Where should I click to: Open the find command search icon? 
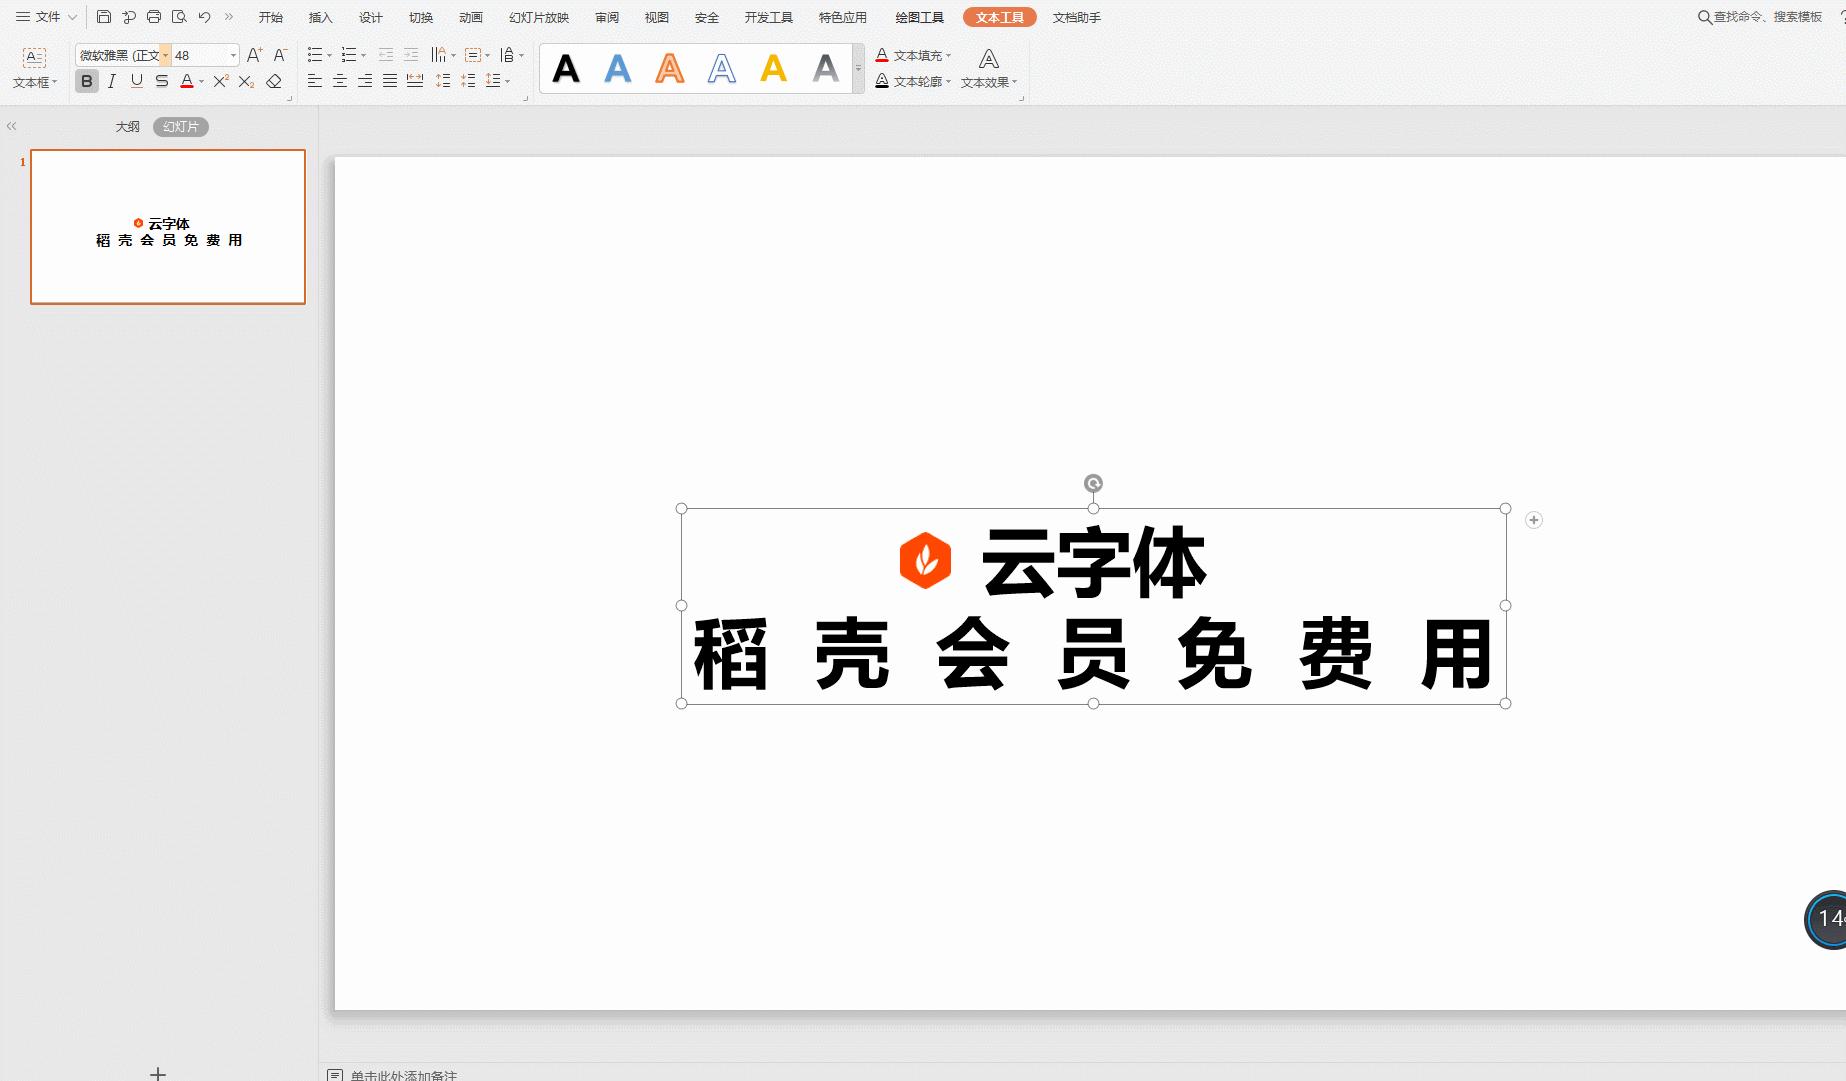point(1702,17)
